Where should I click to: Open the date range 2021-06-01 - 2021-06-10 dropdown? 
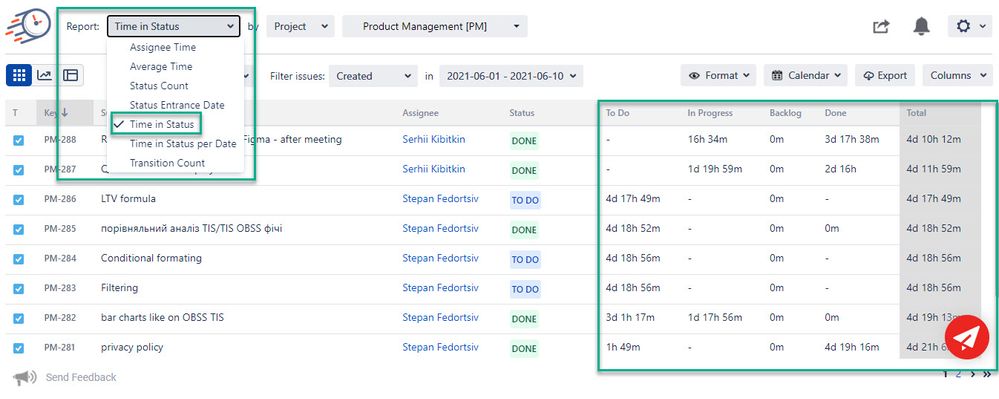click(x=511, y=76)
